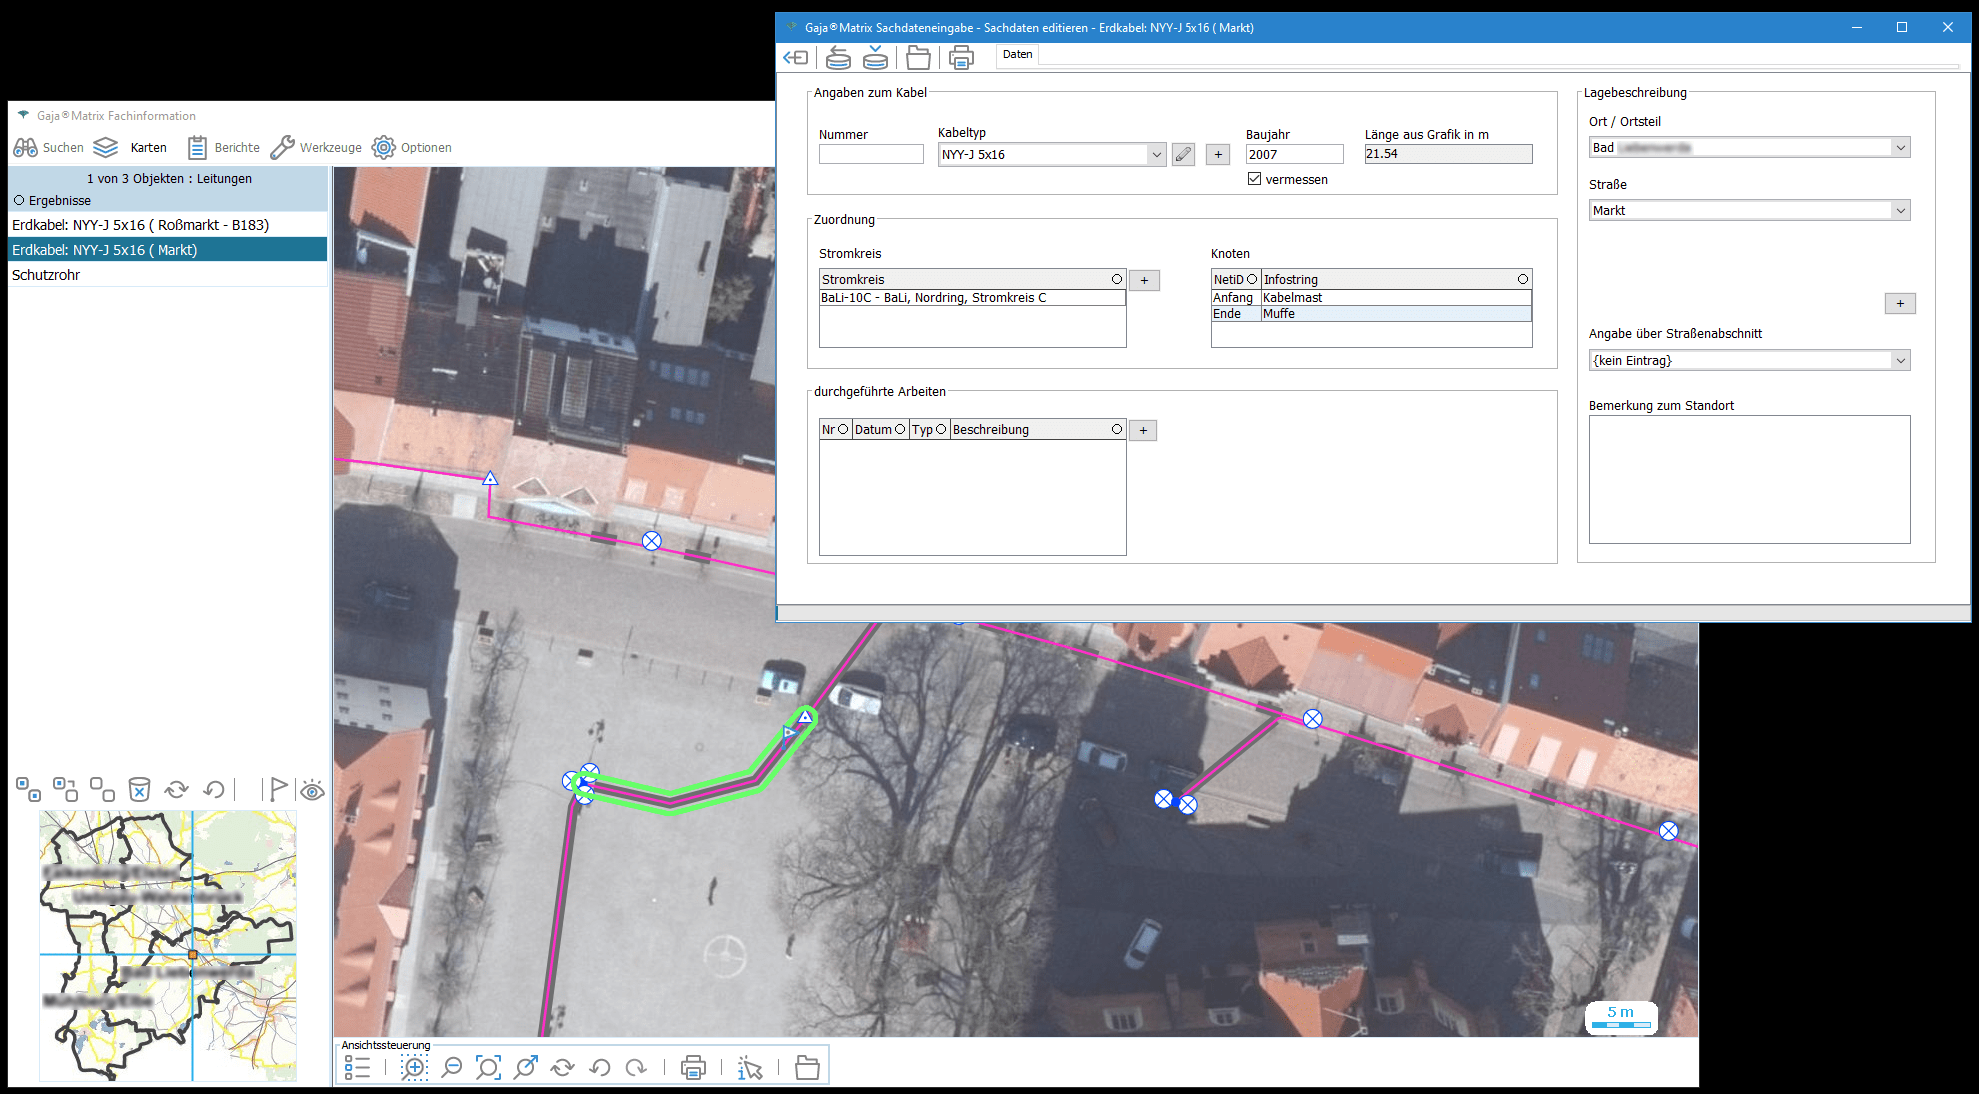Switch to the Daten tab
This screenshot has width=1979, height=1094.
pos(1017,55)
